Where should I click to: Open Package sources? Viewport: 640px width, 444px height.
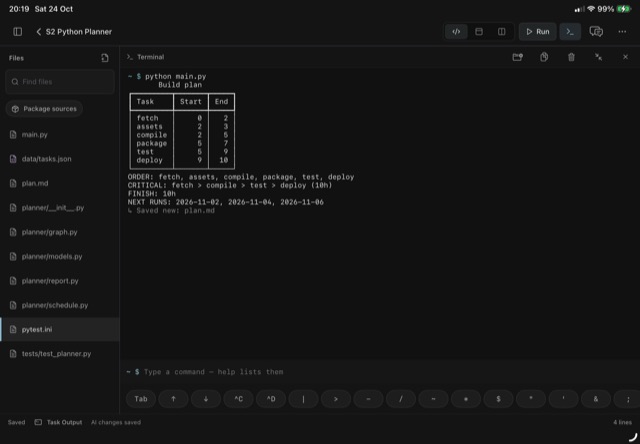click(x=44, y=109)
